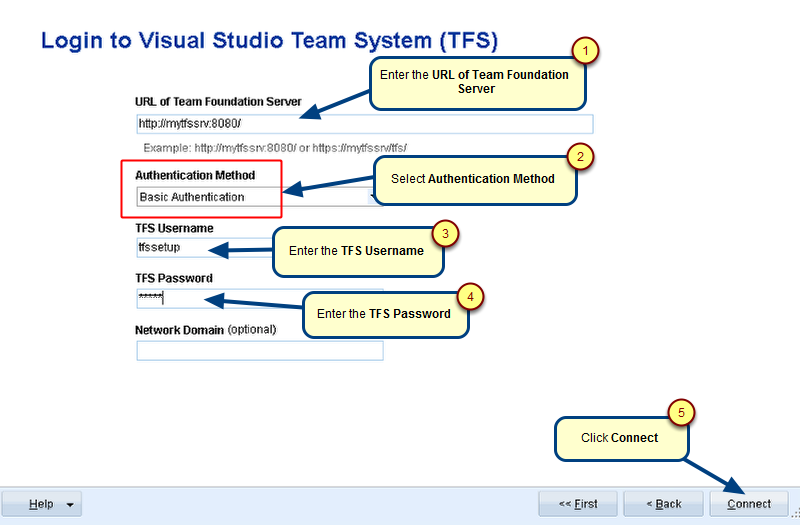The height and width of the screenshot is (525, 800).
Task: Click the optional Network Domain field
Action: pyautogui.click(x=260, y=351)
